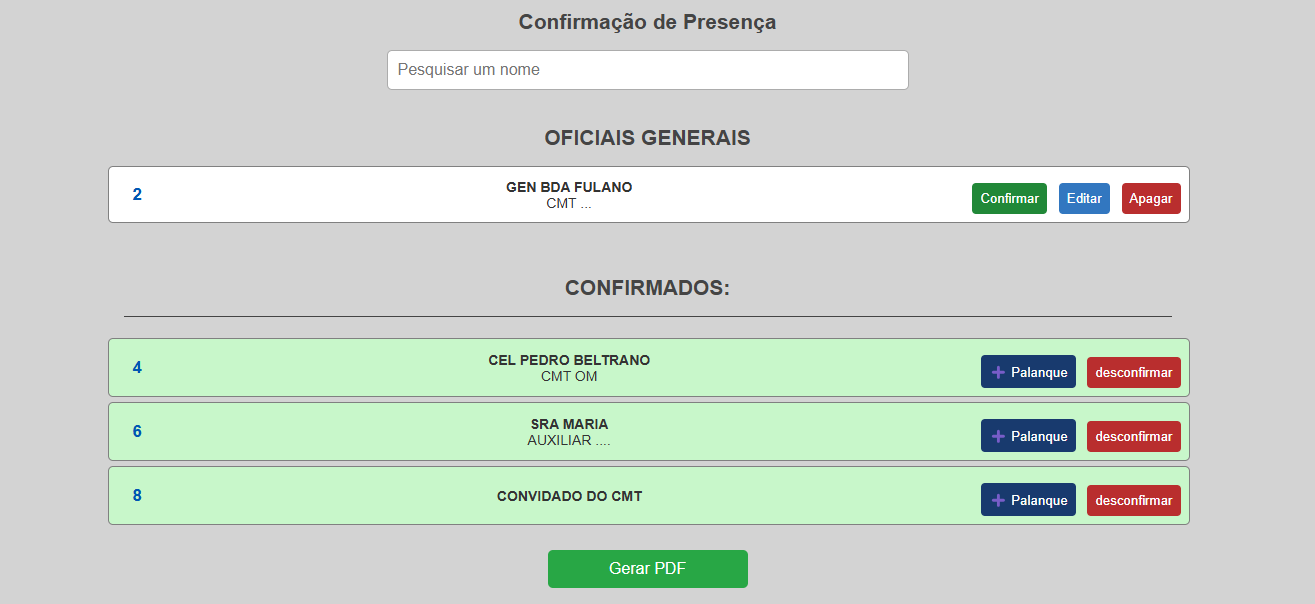The width and height of the screenshot is (1315, 604).
Task: Click plus icon on CEL PEDRO BELTRANO's Palanque button
Action: tap(998, 373)
